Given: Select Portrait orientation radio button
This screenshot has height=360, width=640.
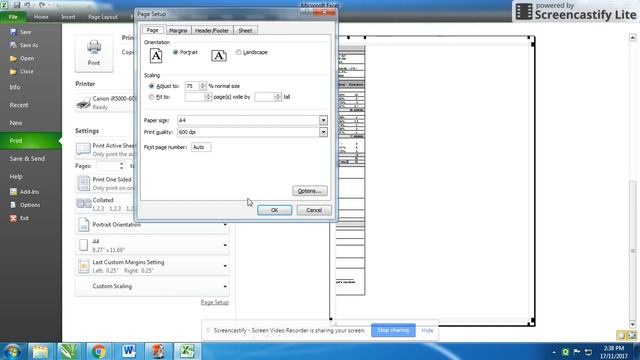Looking at the screenshot, I should pyautogui.click(x=176, y=52).
